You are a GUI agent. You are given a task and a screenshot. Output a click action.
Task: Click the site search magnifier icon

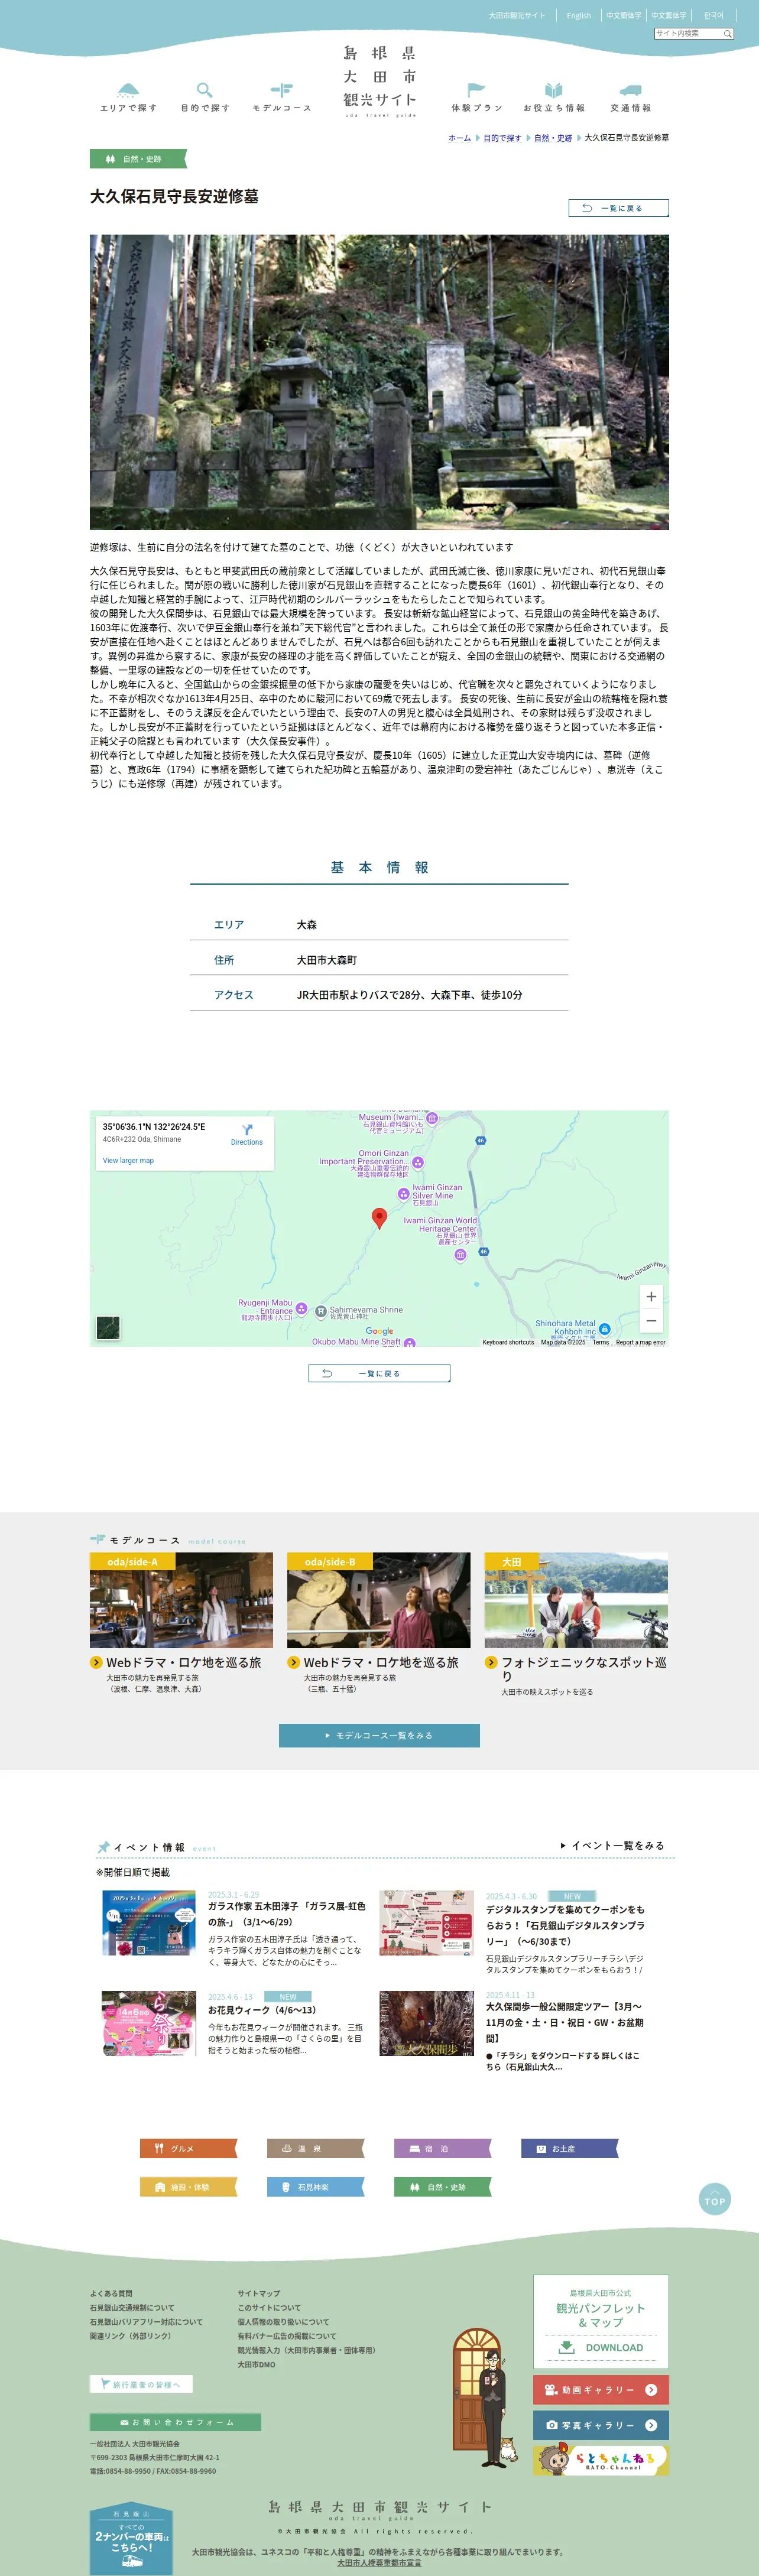[x=728, y=34]
